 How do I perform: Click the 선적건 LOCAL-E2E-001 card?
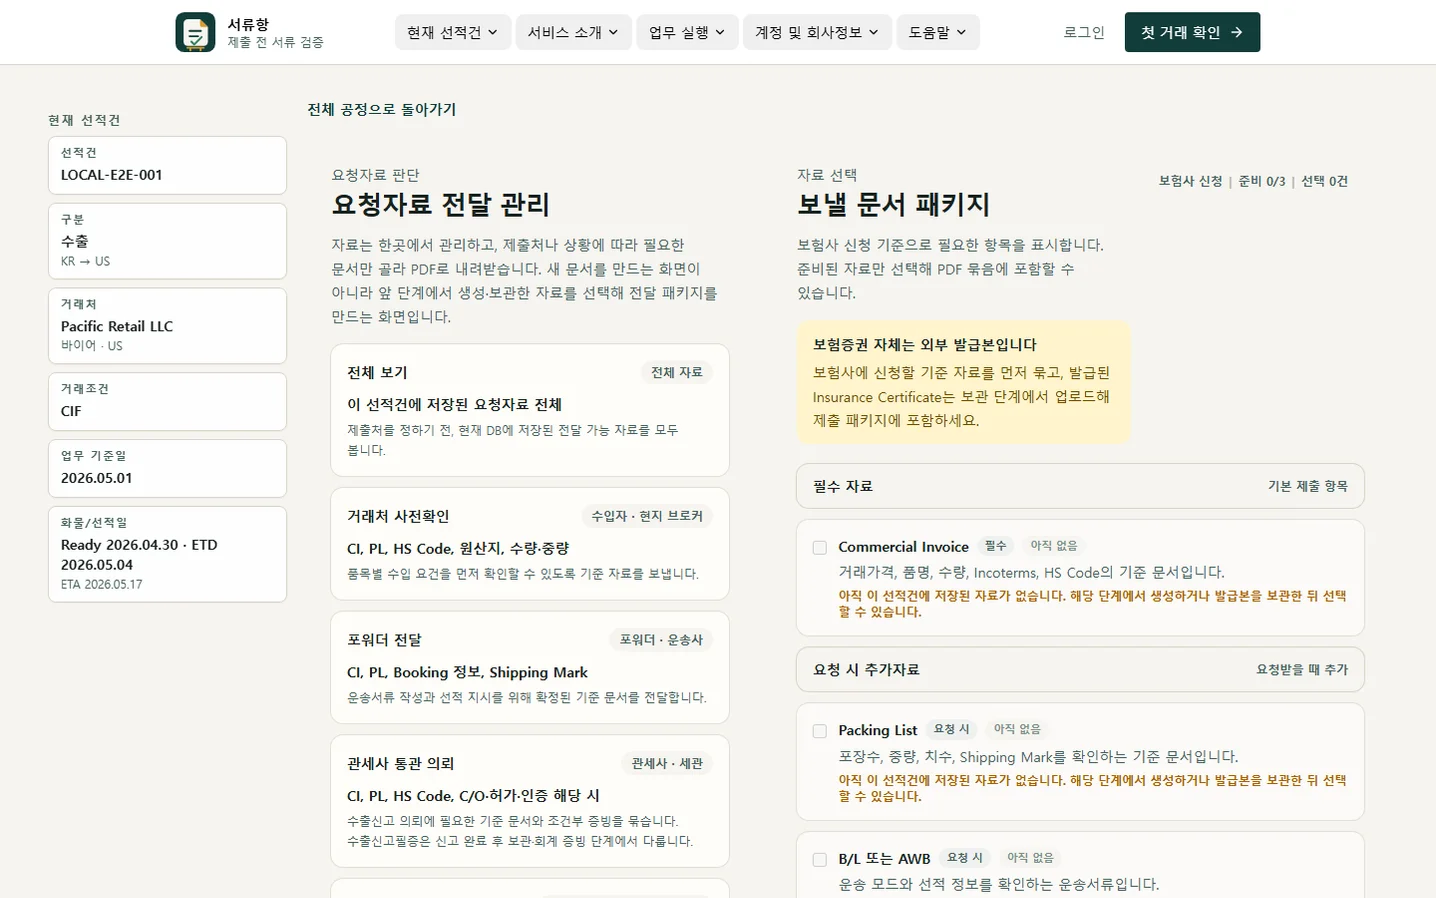[167, 165]
